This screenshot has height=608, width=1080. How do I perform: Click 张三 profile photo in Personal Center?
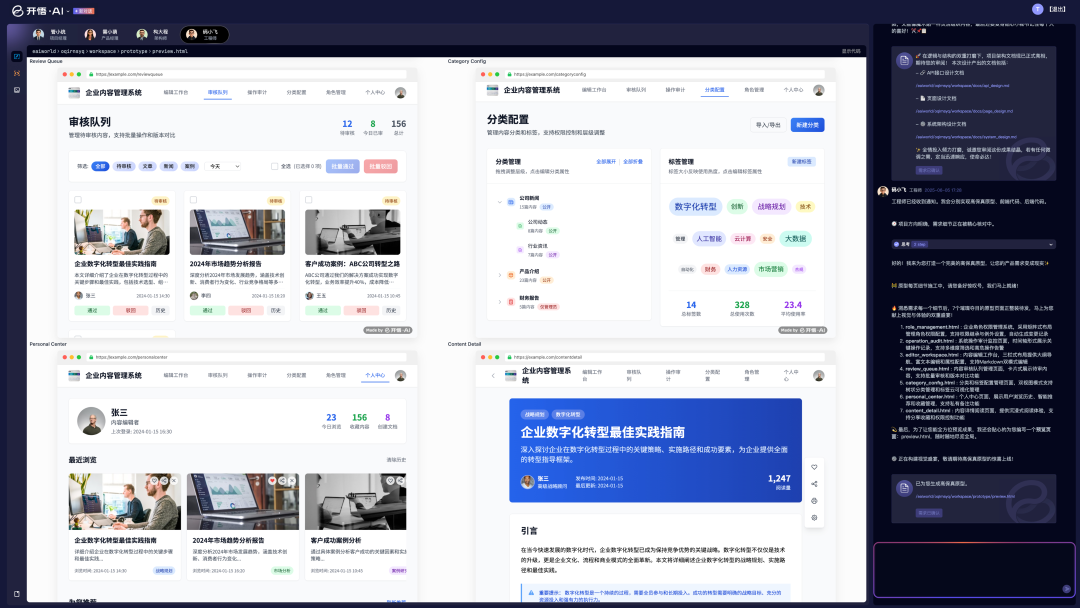coord(91,421)
